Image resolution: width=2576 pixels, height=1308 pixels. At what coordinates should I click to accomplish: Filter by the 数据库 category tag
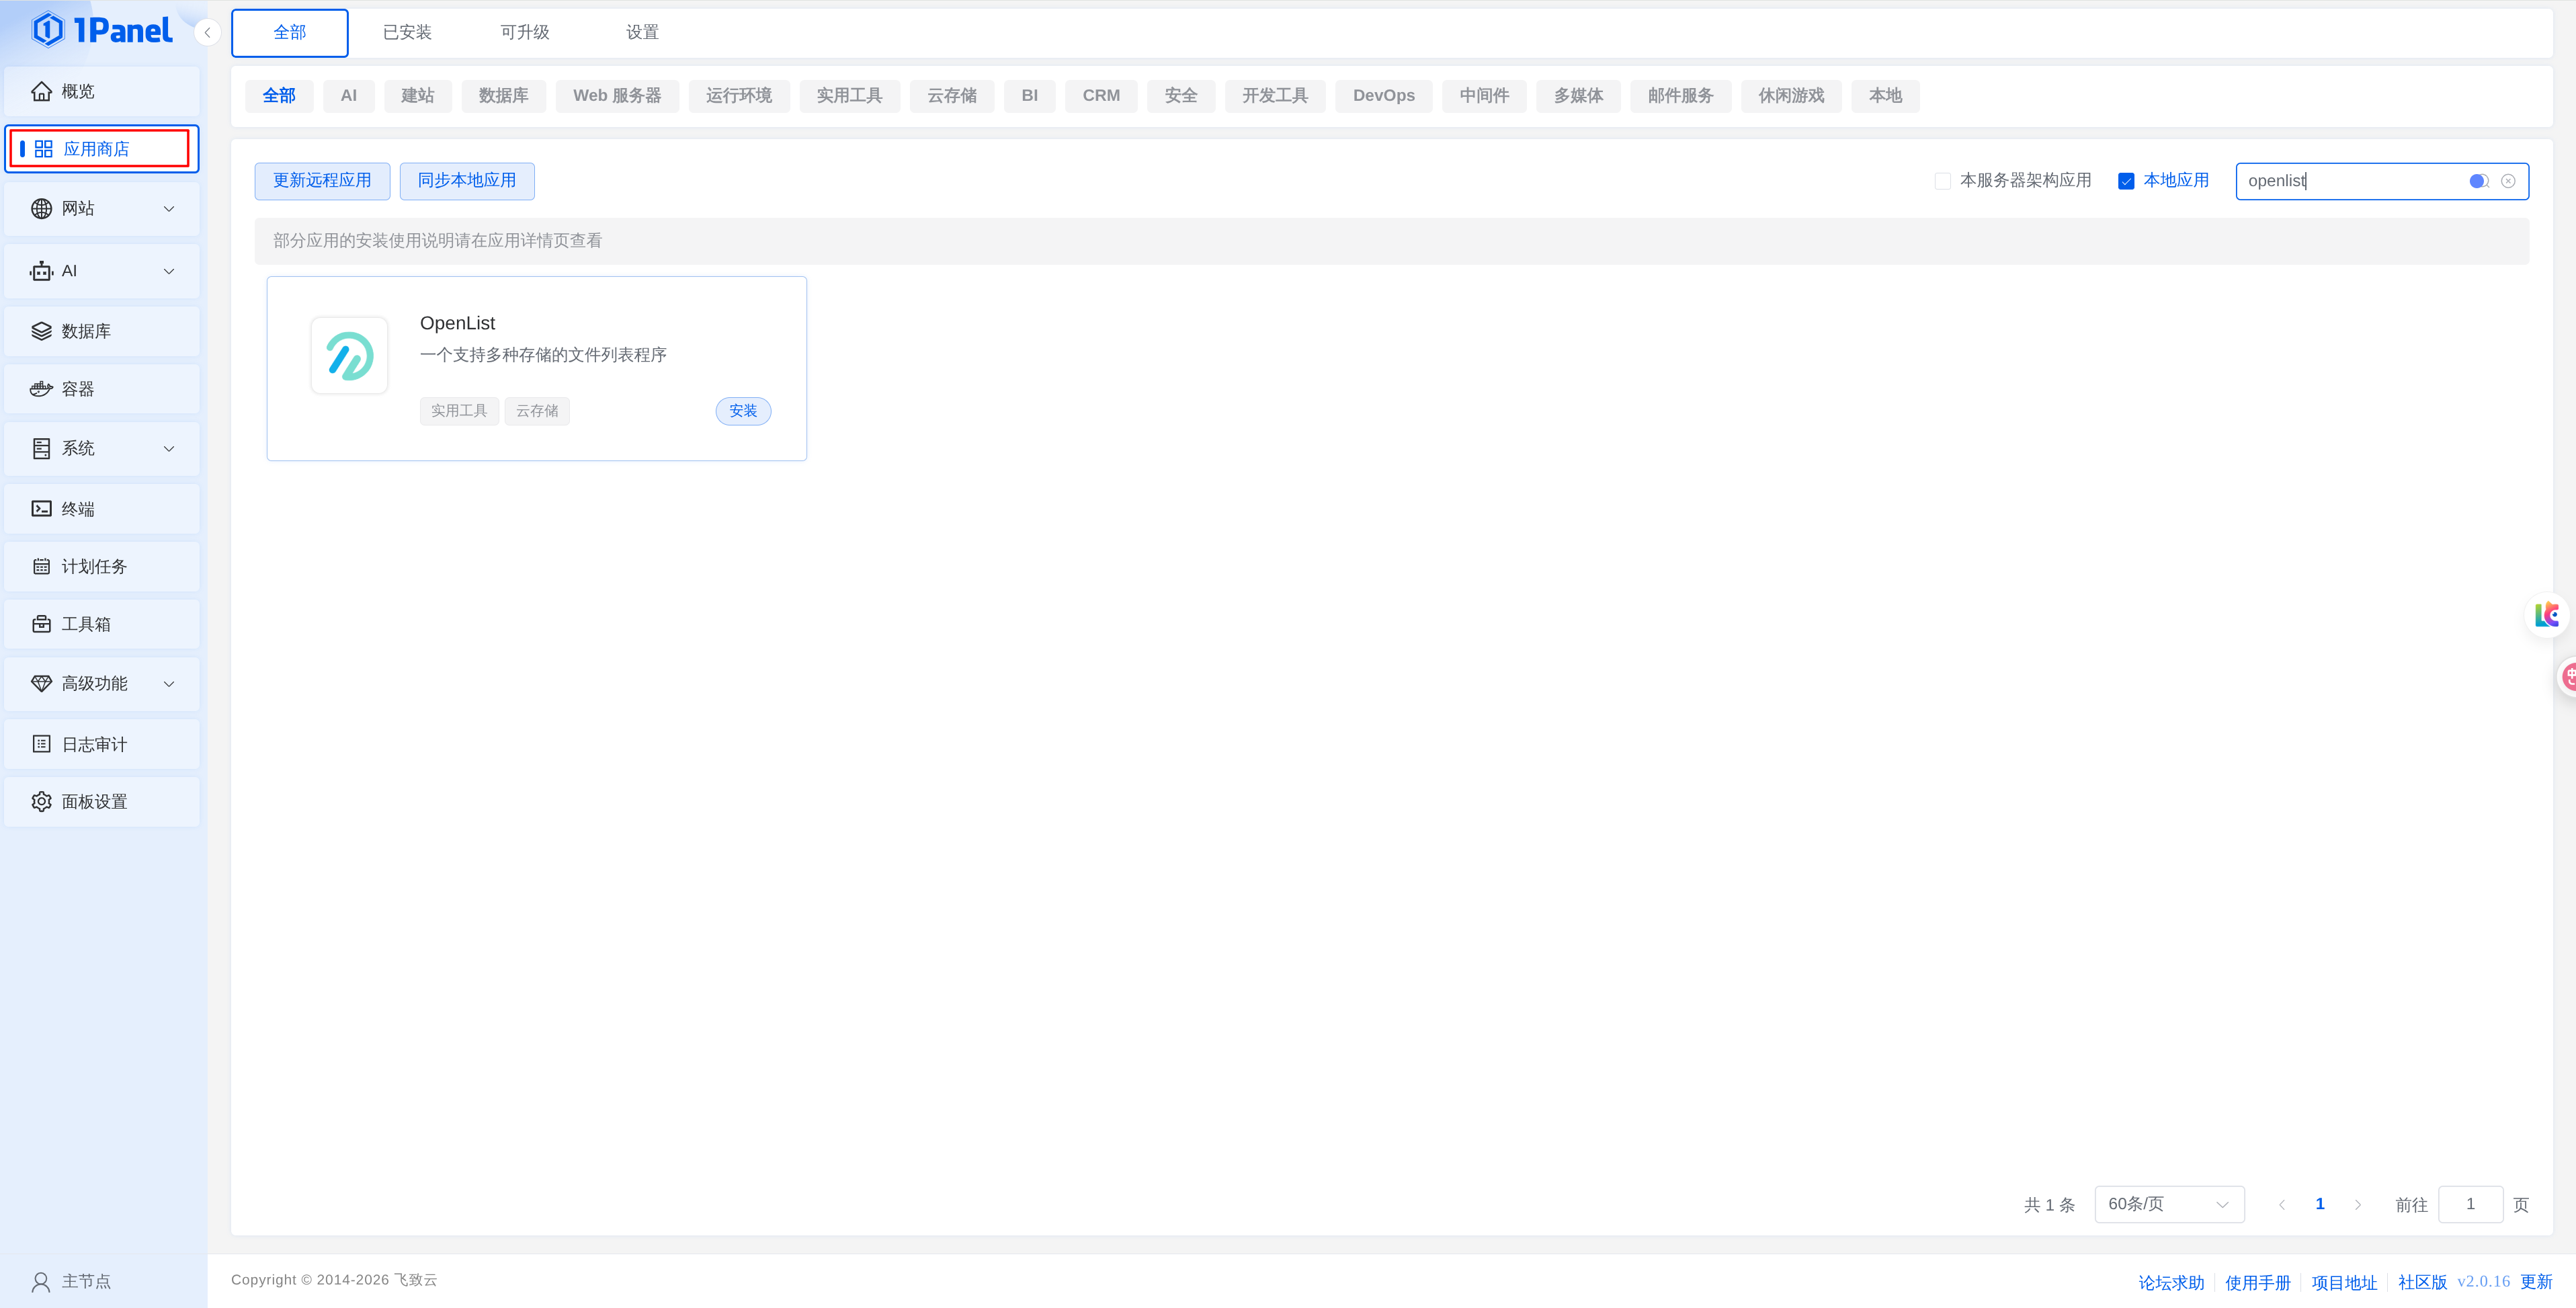[x=503, y=96]
